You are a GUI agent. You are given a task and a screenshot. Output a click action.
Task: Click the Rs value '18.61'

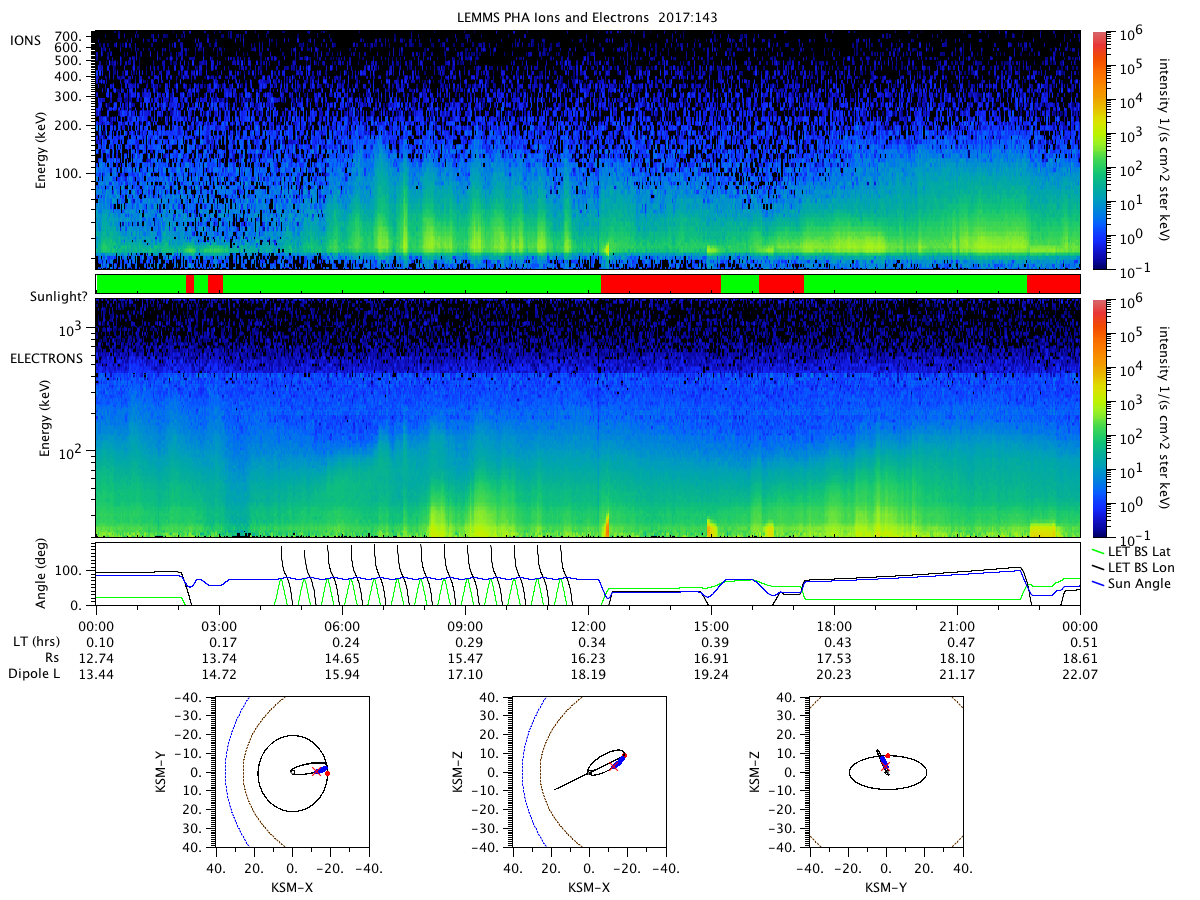coord(1080,659)
